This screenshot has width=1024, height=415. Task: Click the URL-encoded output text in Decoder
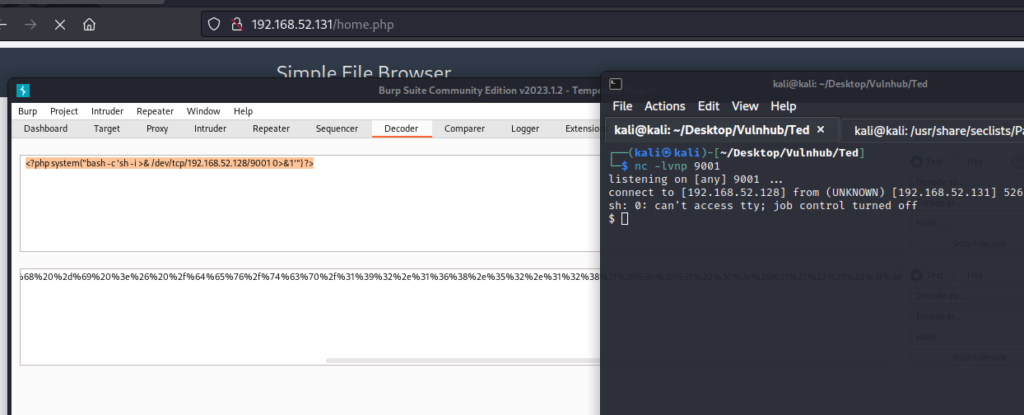point(310,277)
